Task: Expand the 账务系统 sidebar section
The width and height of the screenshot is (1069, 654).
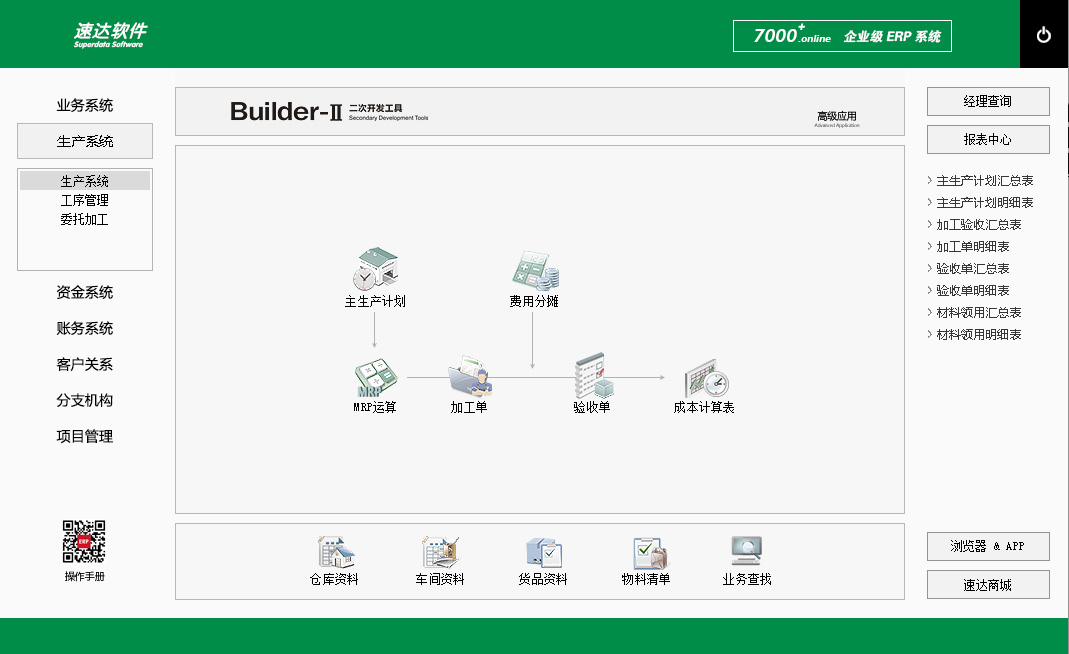Action: (85, 329)
